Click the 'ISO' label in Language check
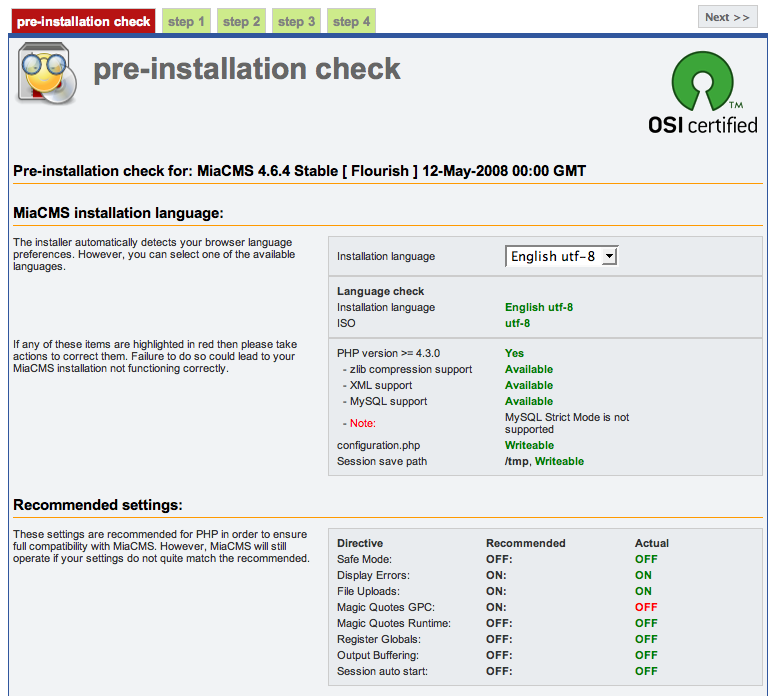Image resolution: width=776 pixels, height=696 pixels. pyautogui.click(x=346, y=323)
